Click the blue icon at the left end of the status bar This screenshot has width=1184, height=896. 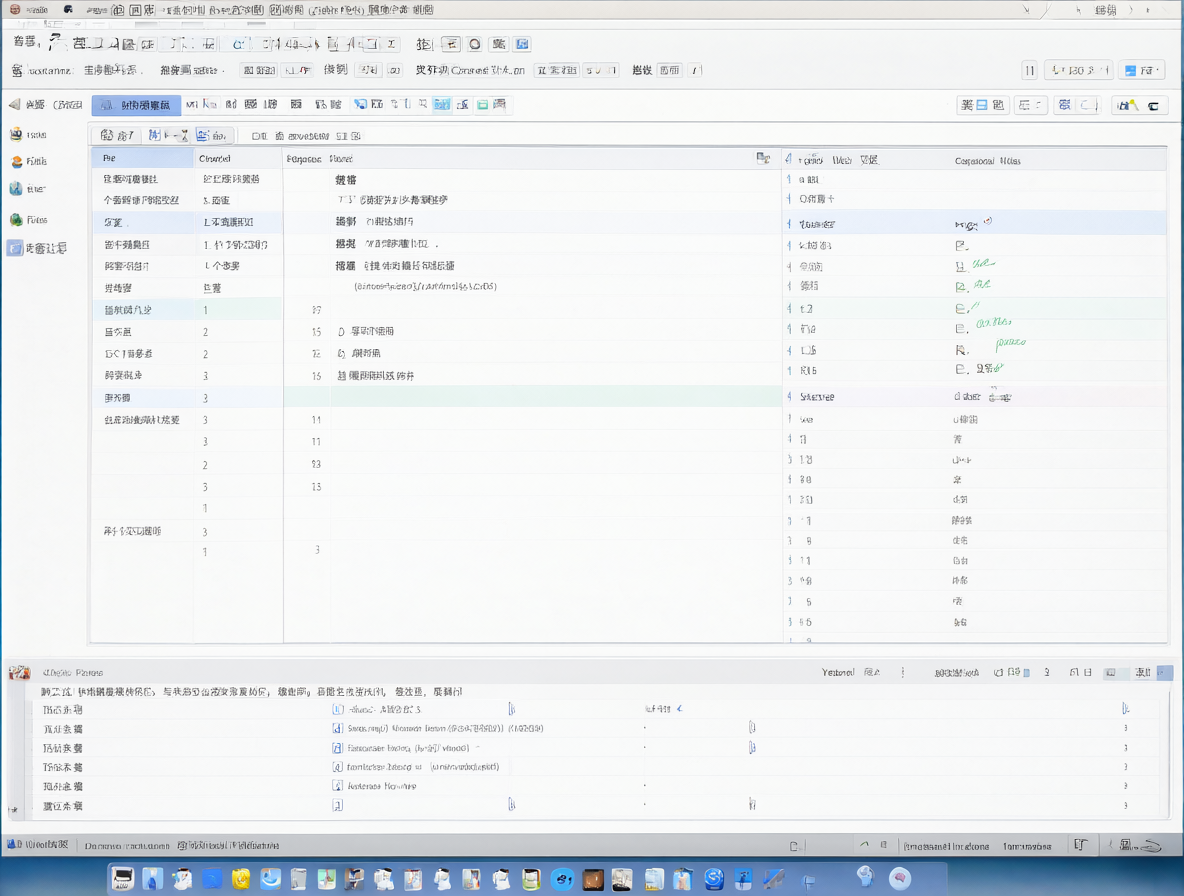tap(11, 845)
